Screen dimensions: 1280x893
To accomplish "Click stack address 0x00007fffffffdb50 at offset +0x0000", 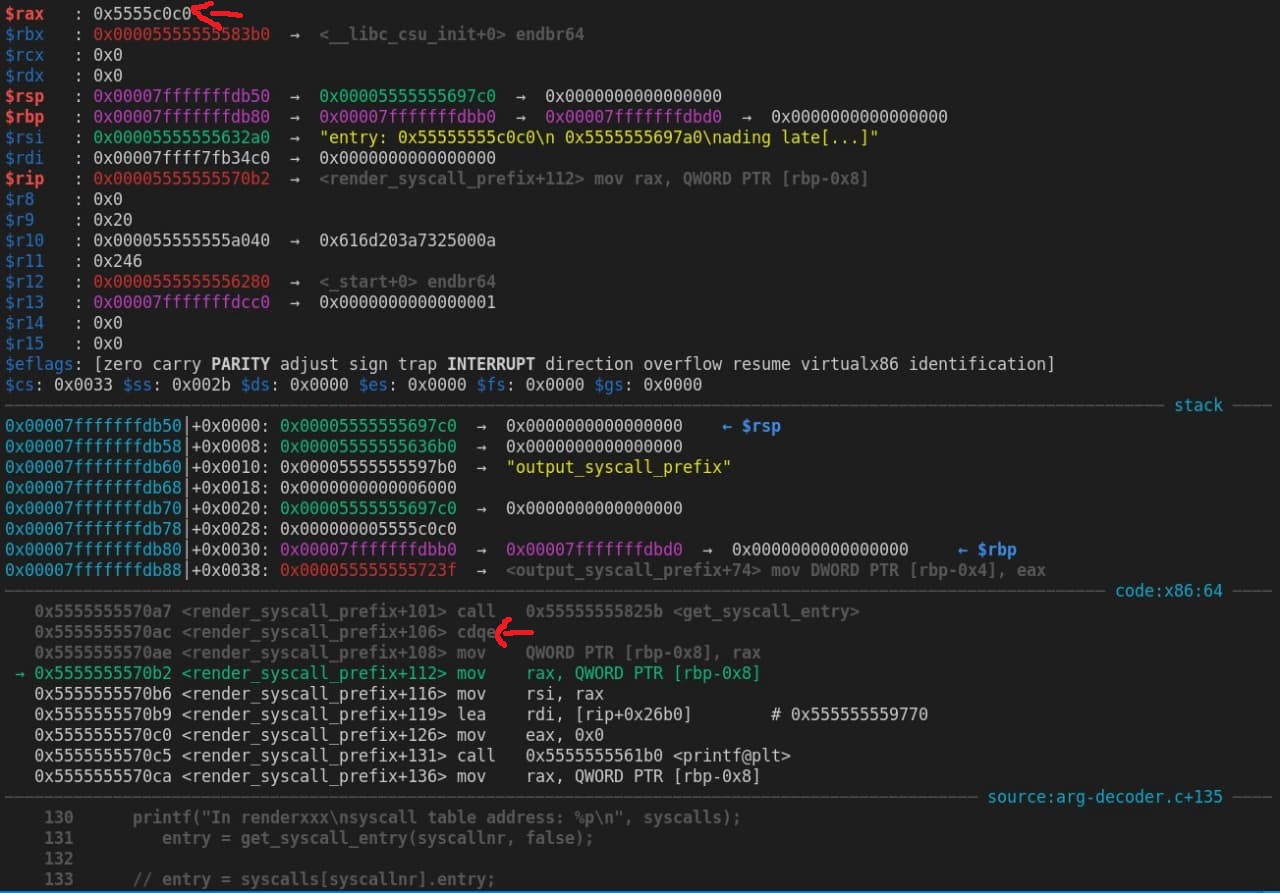I will click(x=94, y=426).
